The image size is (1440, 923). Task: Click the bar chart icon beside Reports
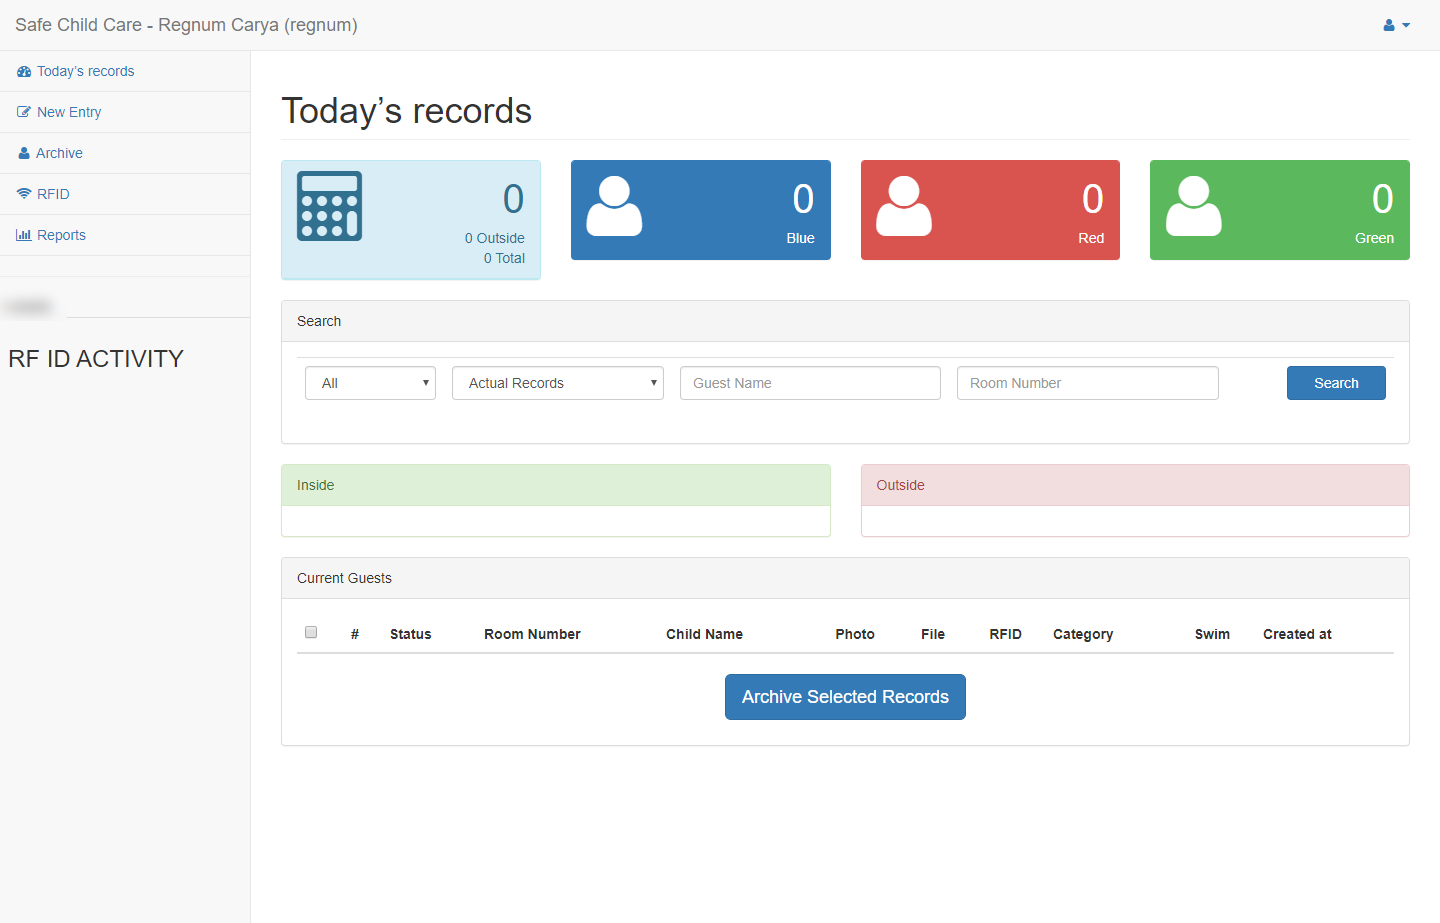pyautogui.click(x=24, y=235)
